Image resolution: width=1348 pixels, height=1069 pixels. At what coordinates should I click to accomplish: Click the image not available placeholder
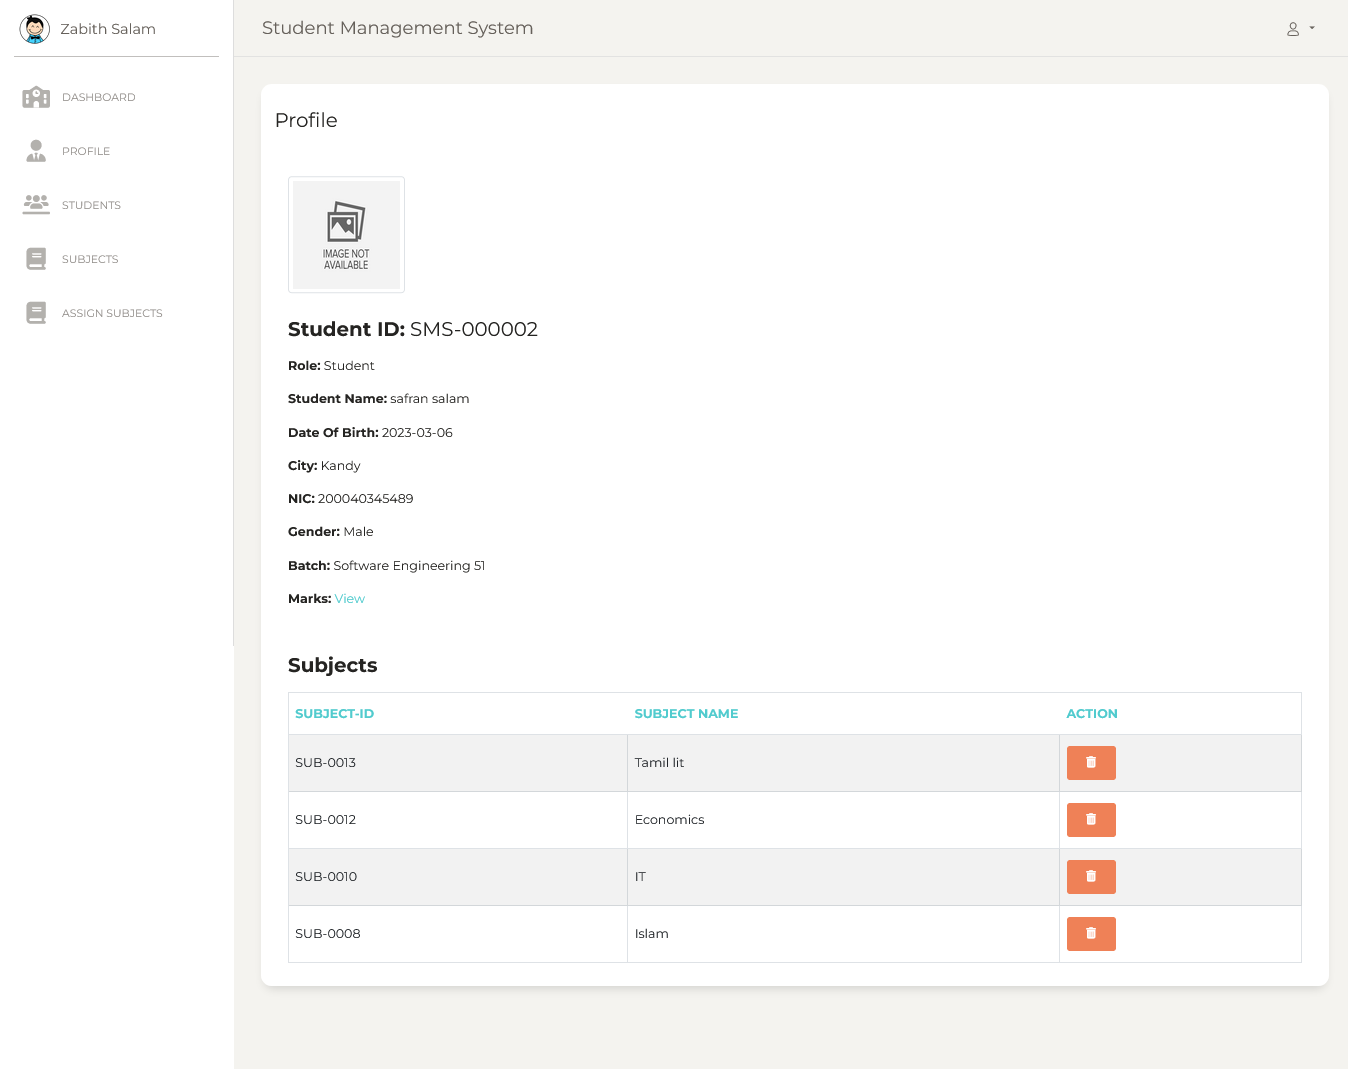[346, 234]
